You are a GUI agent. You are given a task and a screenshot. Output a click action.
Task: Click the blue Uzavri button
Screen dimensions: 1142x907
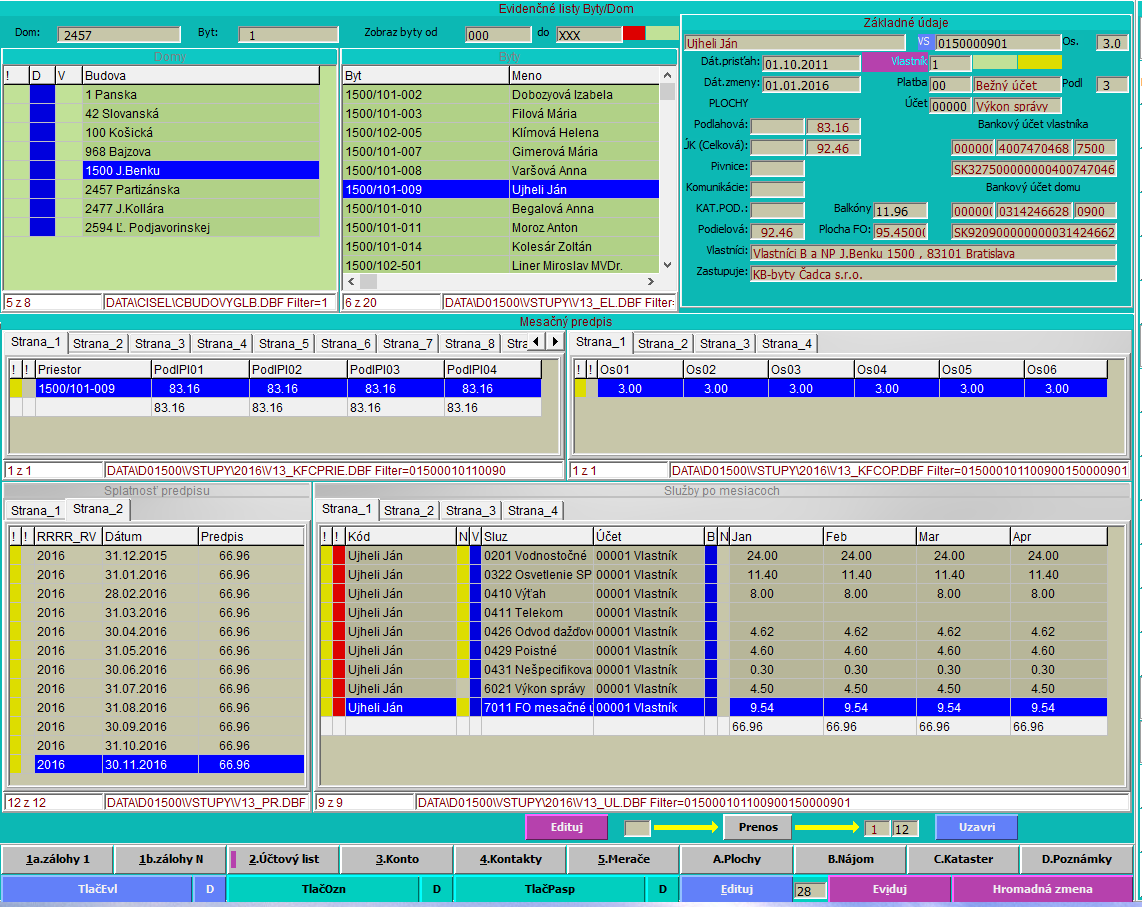tap(977, 827)
